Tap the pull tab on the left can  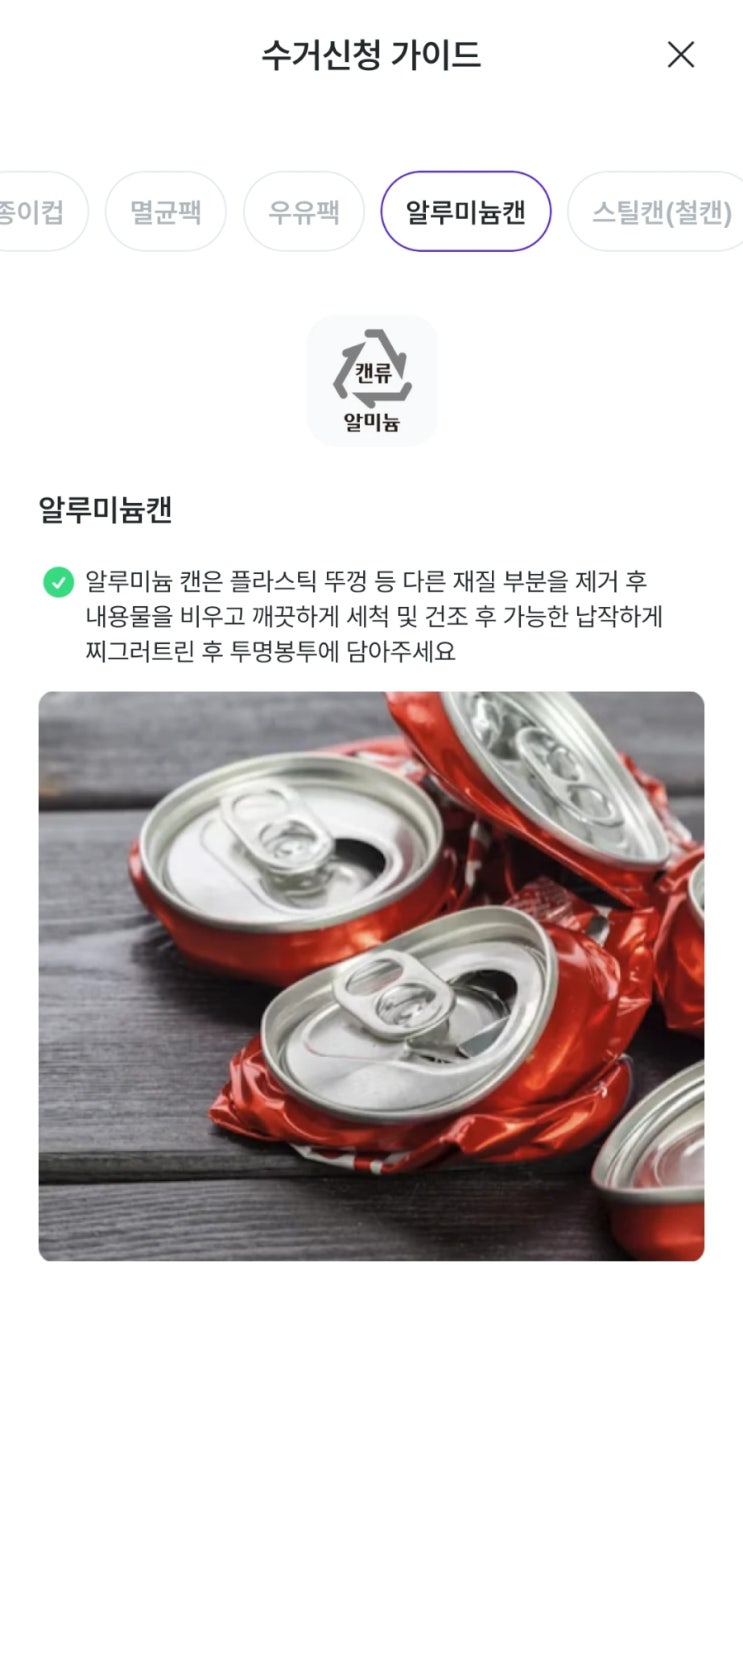pyautogui.click(x=275, y=828)
